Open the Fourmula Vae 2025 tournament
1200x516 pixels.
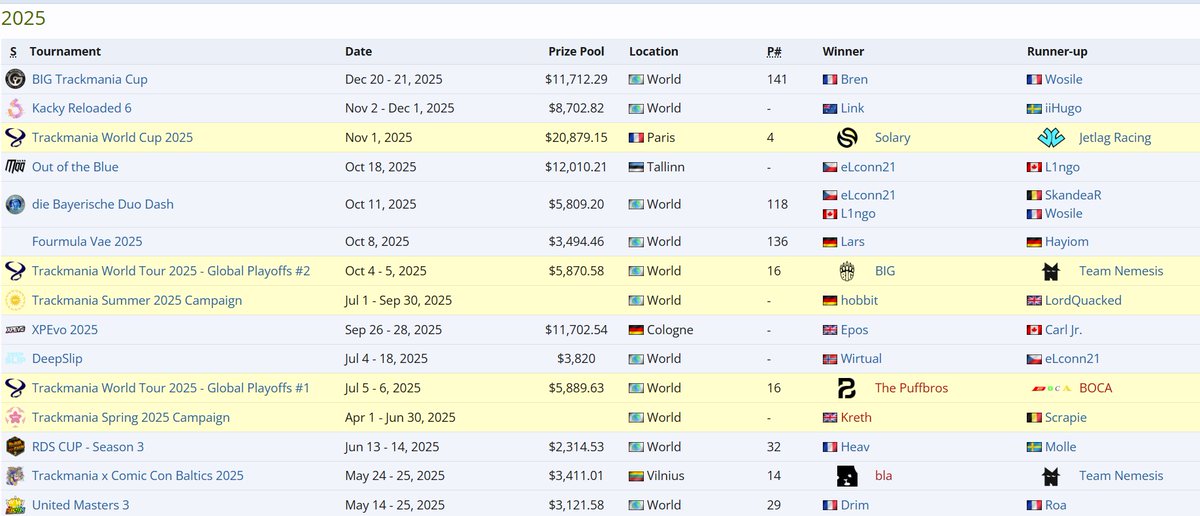pos(87,241)
